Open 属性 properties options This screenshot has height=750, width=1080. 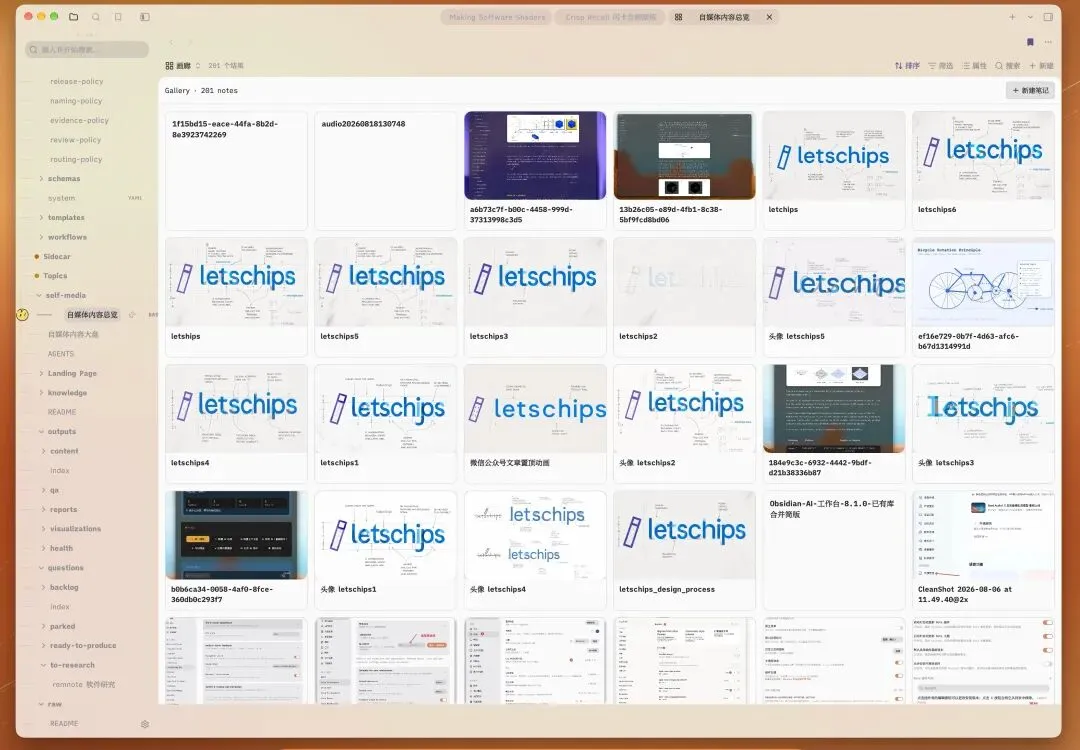[975, 65]
